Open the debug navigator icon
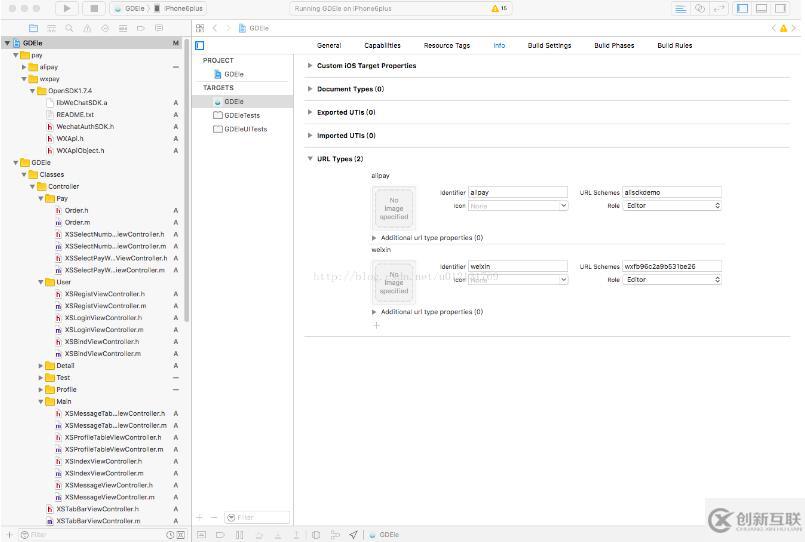 click(123, 28)
